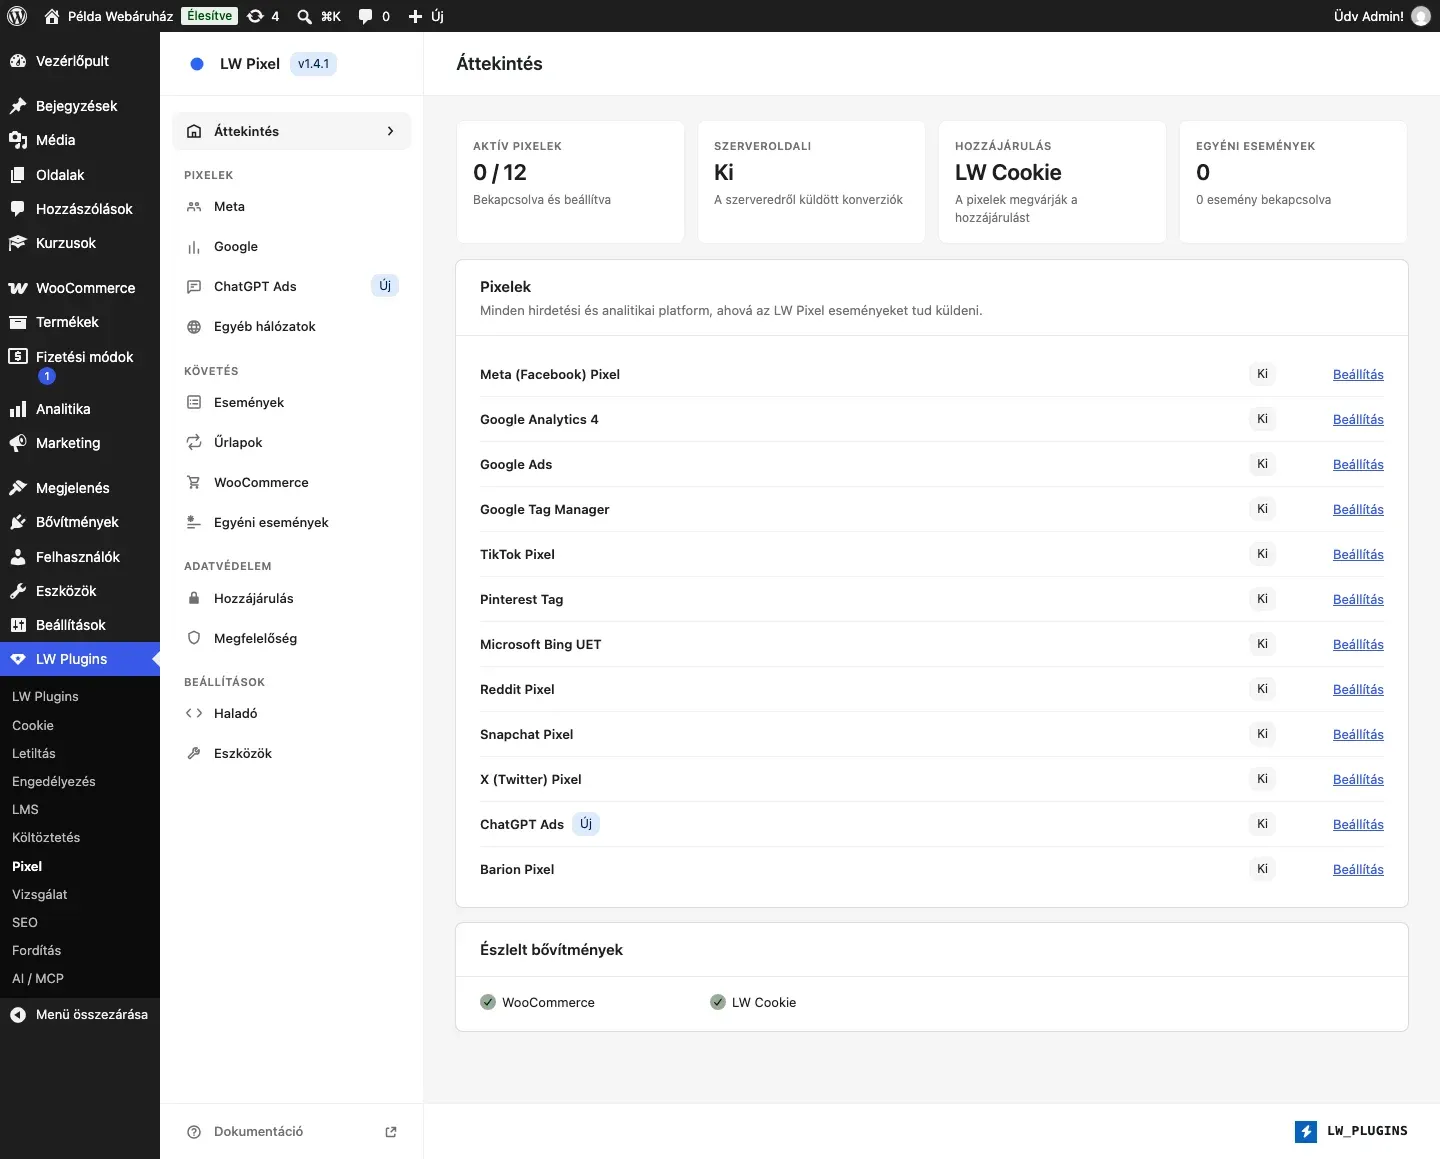The height and width of the screenshot is (1159, 1440).
Task: Click the v1.4.1 version badge
Action: [313, 64]
